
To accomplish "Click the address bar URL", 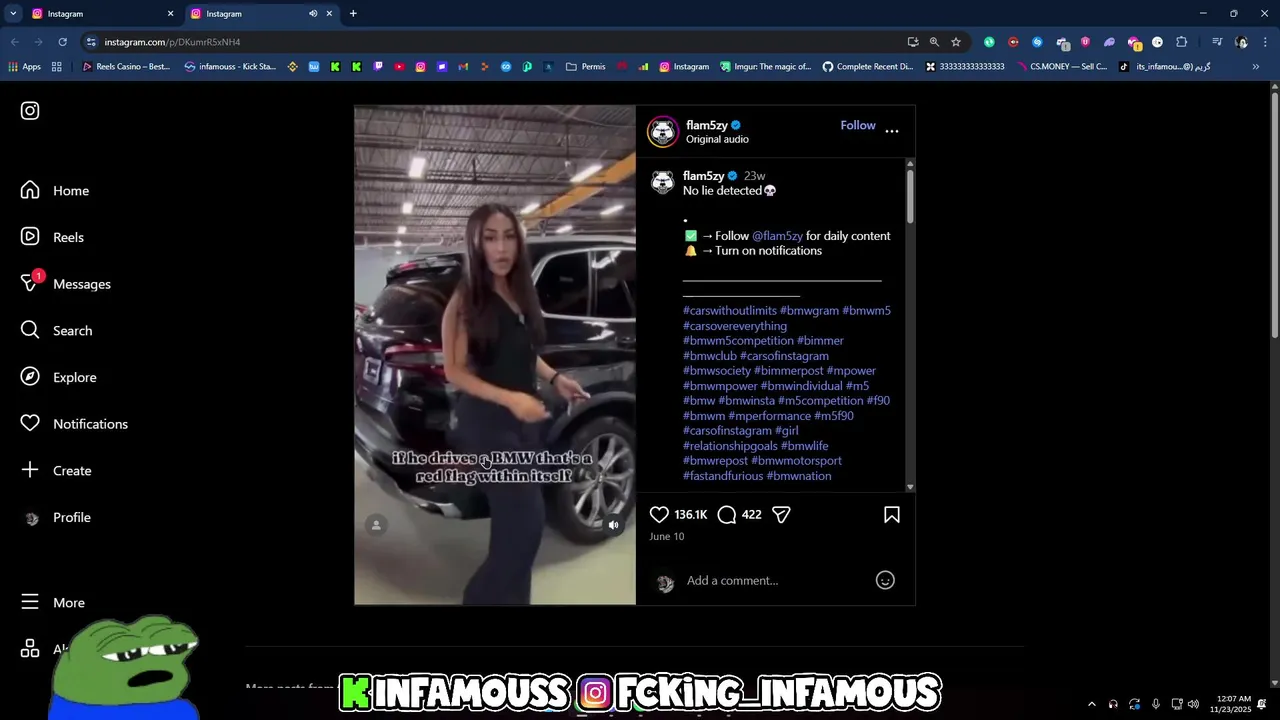I will [172, 42].
